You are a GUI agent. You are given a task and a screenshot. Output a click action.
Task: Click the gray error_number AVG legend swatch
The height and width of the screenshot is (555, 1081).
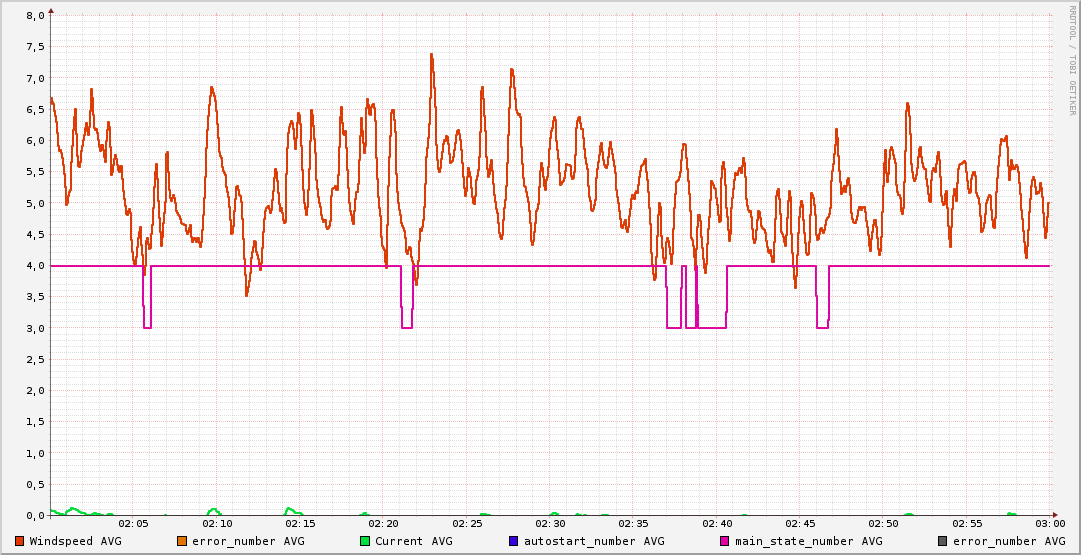pyautogui.click(x=943, y=541)
